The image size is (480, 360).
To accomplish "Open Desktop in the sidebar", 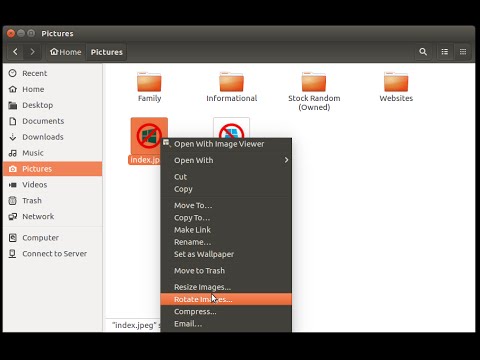I will click(x=53, y=105).
